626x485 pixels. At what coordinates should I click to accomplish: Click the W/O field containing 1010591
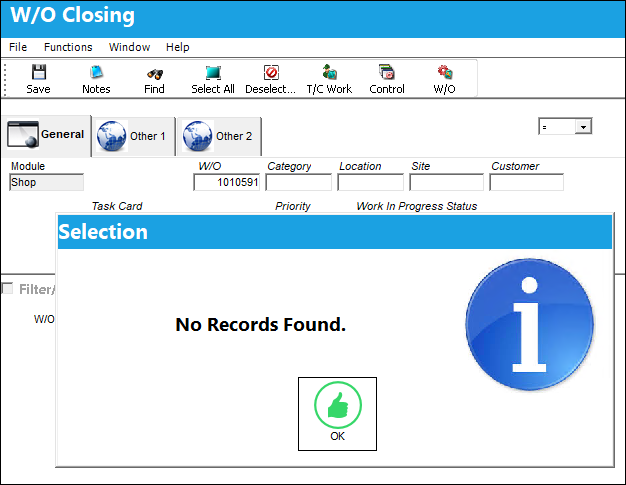(x=227, y=182)
